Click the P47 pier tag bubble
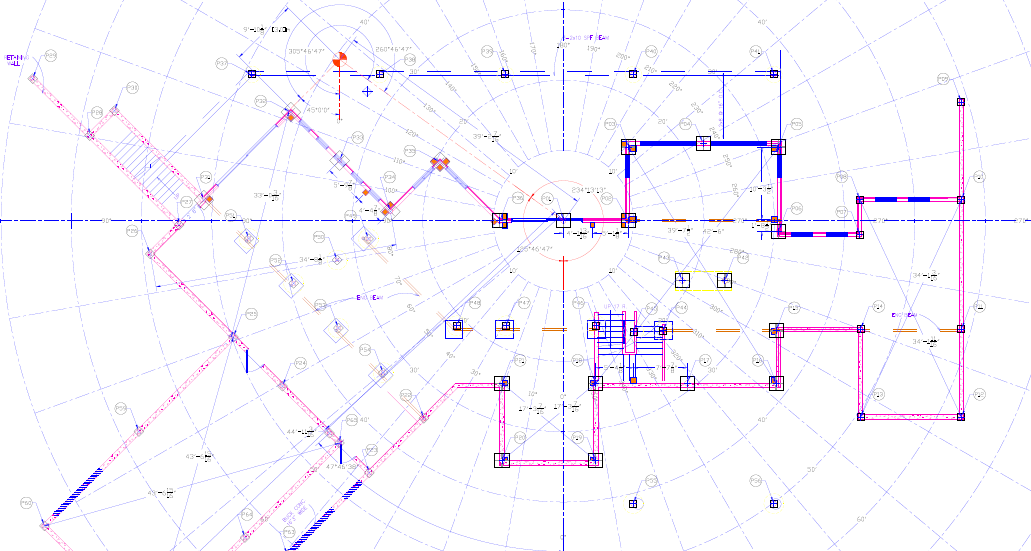The image size is (1031, 551). coord(524,303)
